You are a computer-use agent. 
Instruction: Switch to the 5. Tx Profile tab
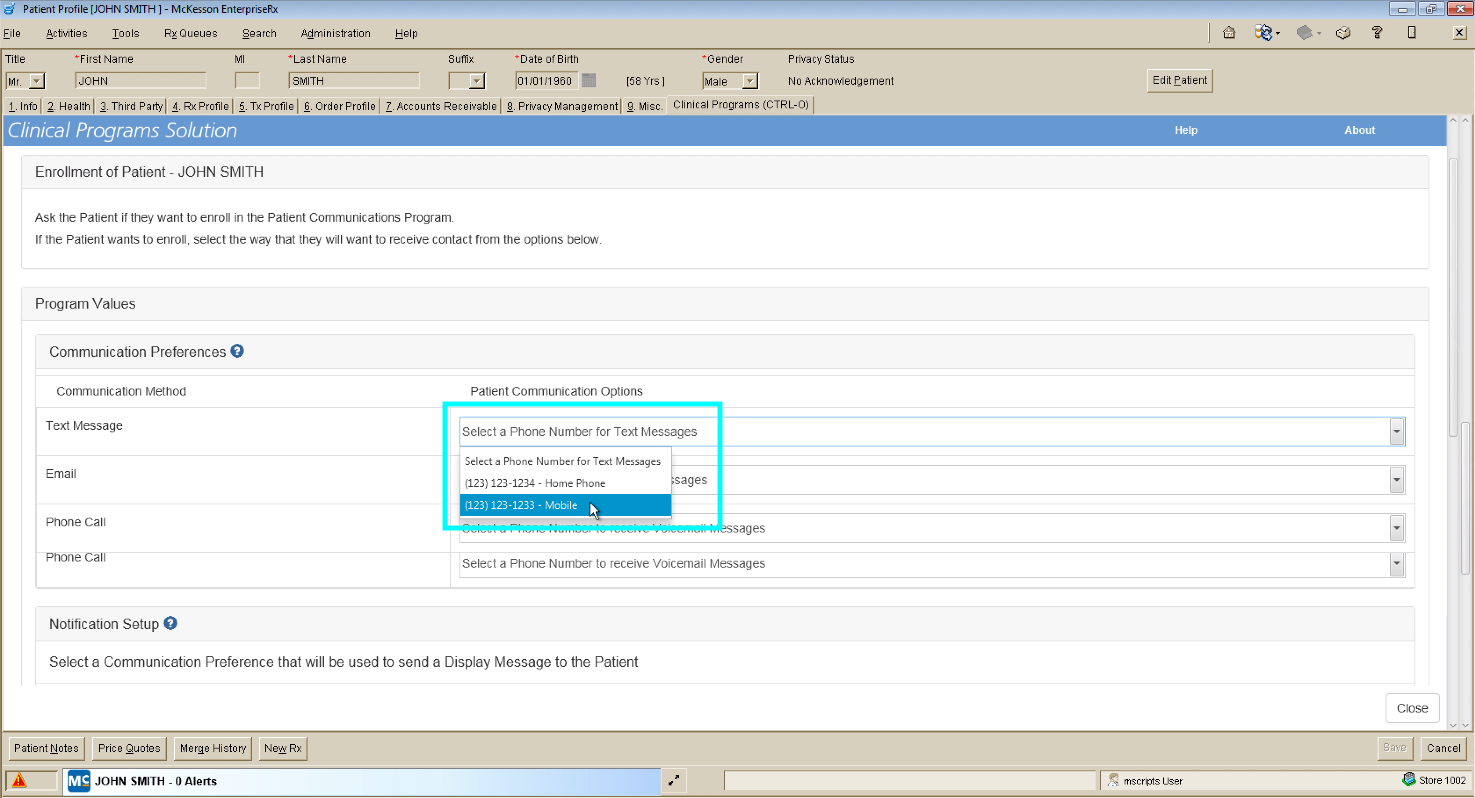266,106
